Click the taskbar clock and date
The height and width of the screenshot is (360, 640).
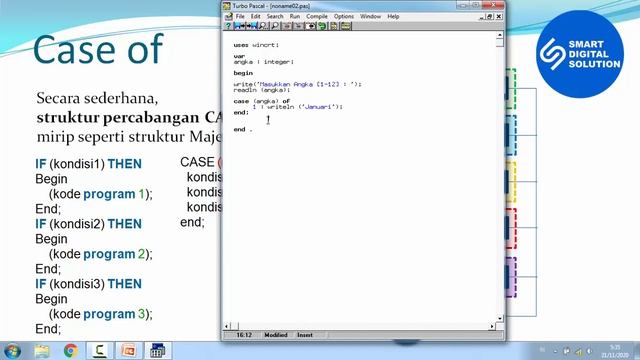tap(615, 351)
